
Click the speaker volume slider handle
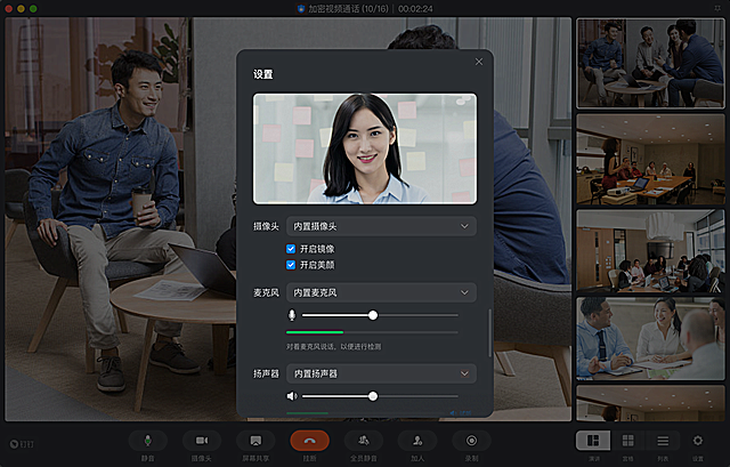pyautogui.click(x=373, y=396)
